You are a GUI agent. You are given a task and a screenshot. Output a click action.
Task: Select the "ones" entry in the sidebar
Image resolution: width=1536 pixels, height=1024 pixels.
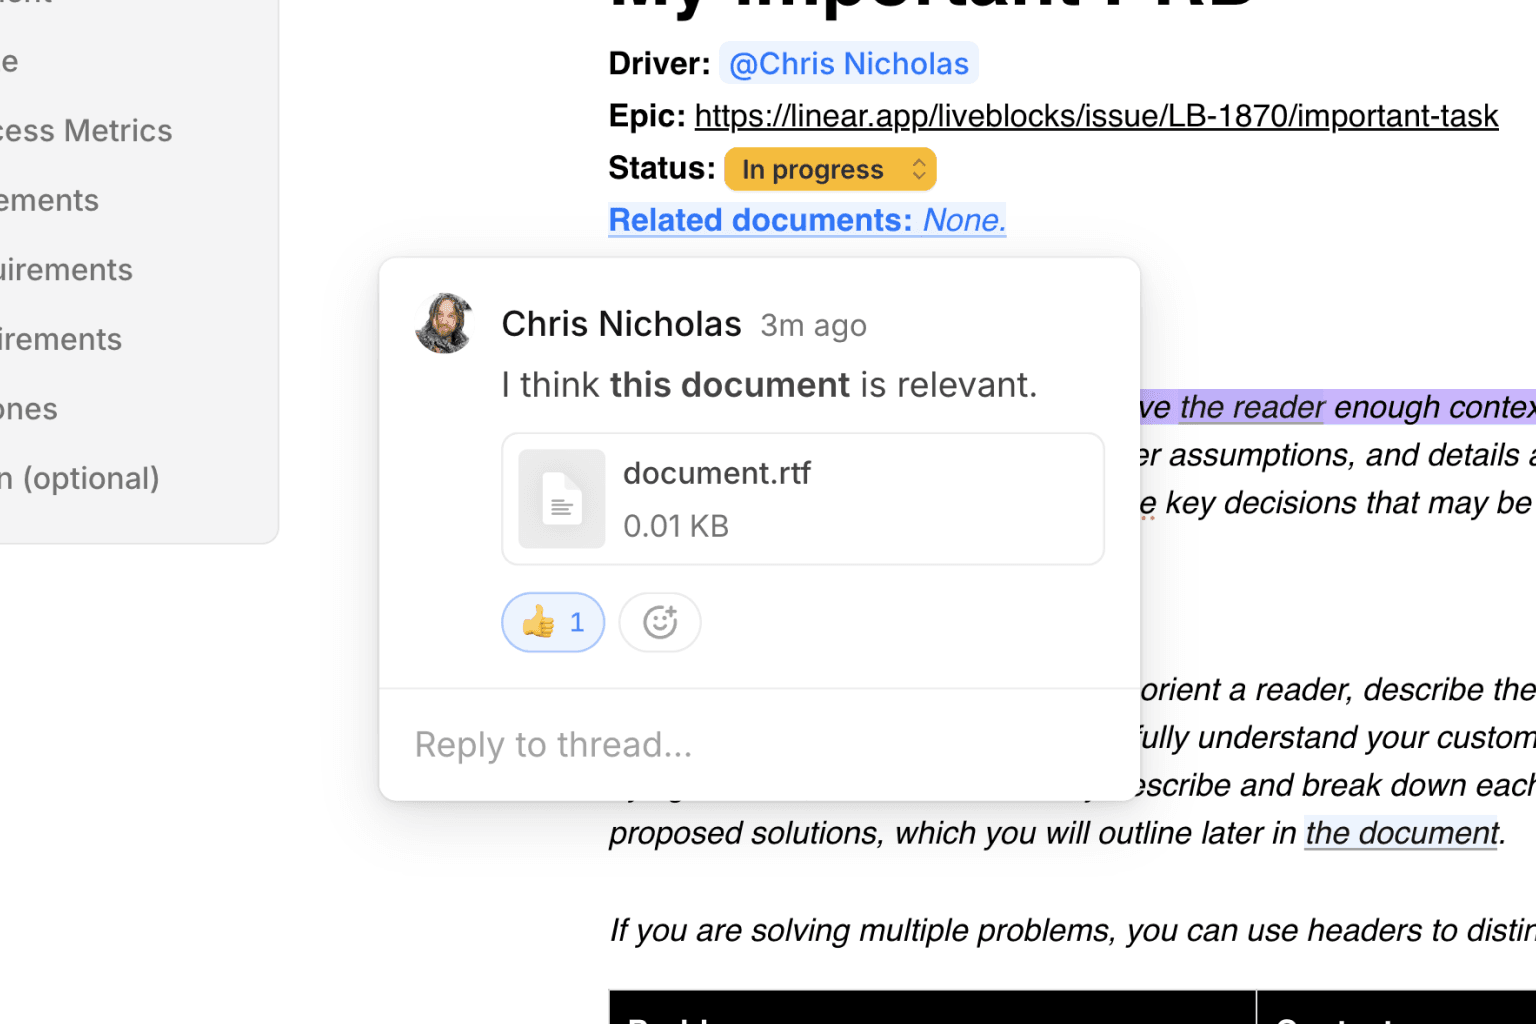(x=28, y=408)
